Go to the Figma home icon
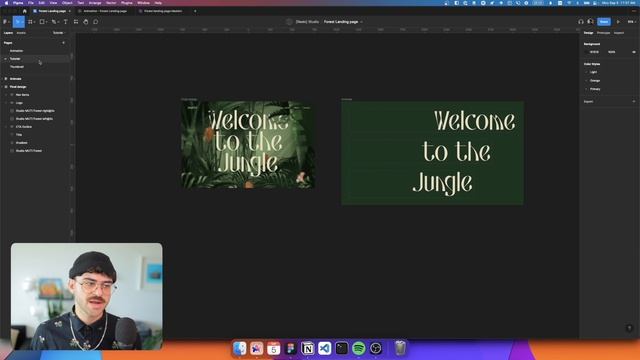The width and height of the screenshot is (640, 360). [x=24, y=11]
